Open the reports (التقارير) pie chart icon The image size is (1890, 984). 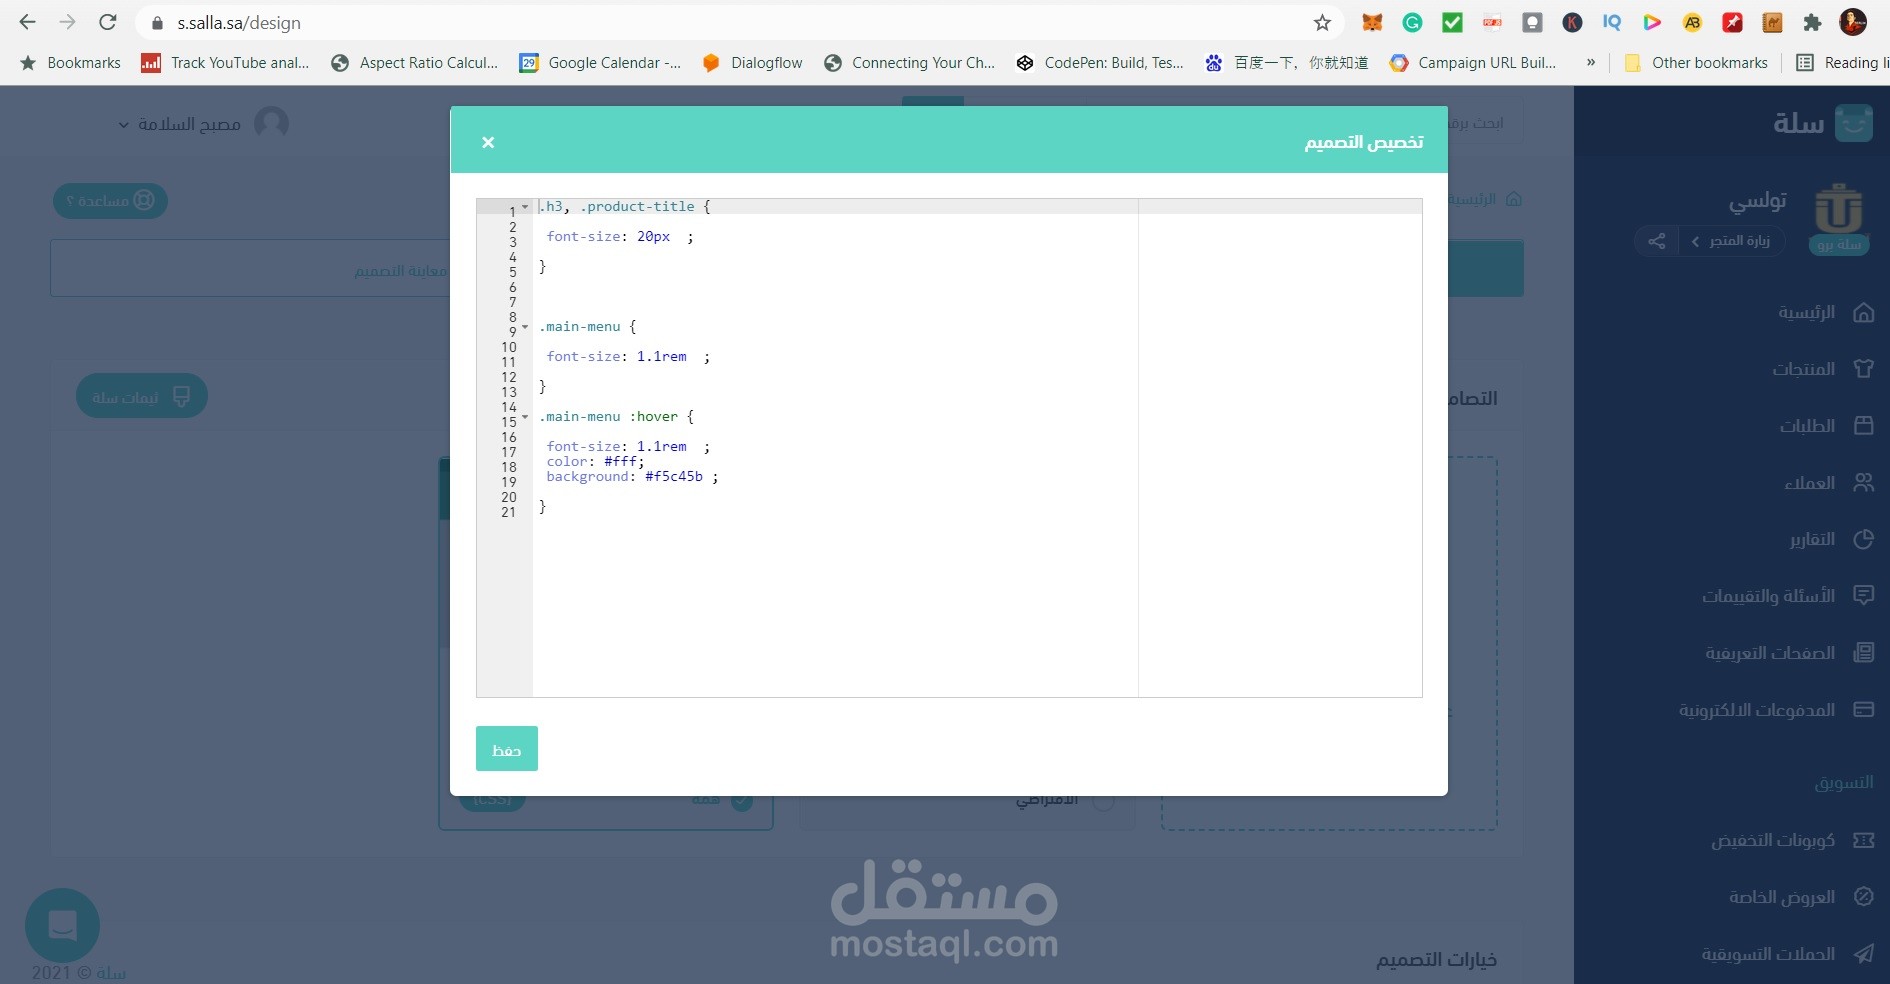[x=1863, y=539]
